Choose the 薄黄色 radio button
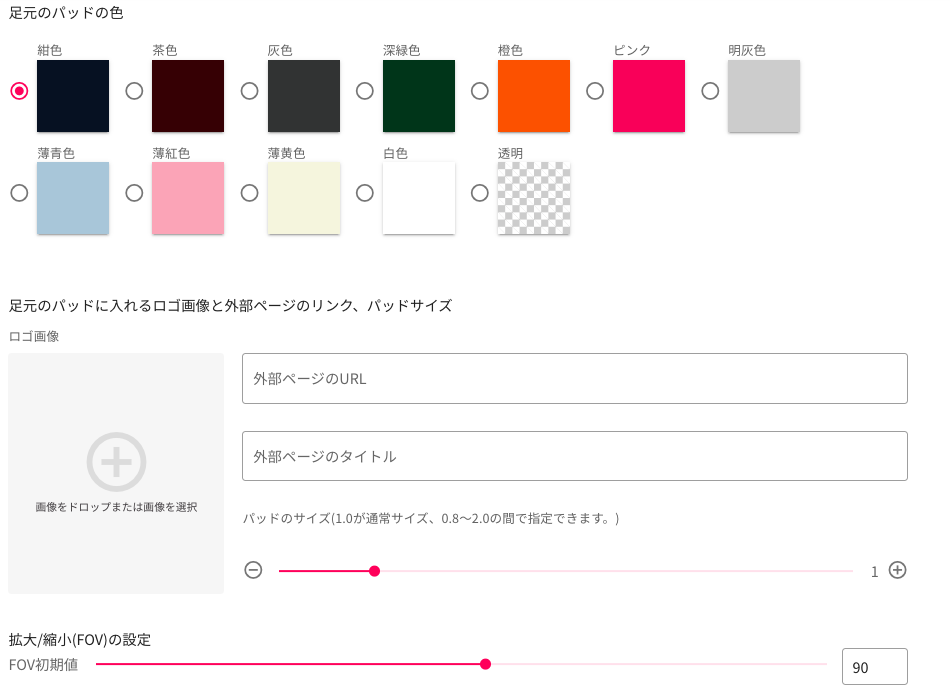The width and height of the screenshot is (950, 688). (250, 193)
